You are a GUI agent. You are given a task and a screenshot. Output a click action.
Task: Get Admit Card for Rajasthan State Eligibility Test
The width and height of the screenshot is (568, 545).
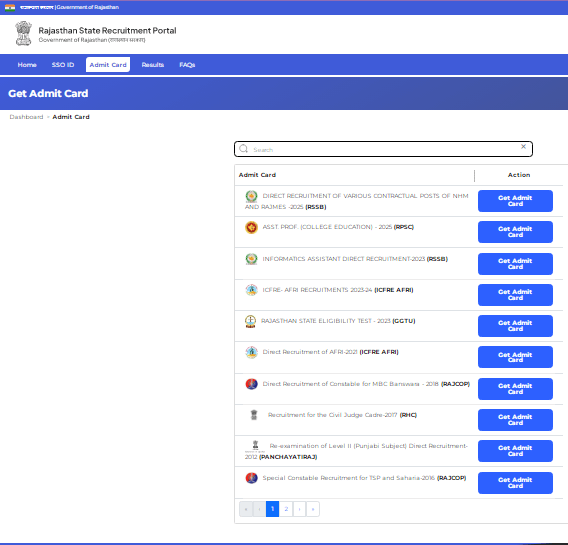tap(515, 326)
